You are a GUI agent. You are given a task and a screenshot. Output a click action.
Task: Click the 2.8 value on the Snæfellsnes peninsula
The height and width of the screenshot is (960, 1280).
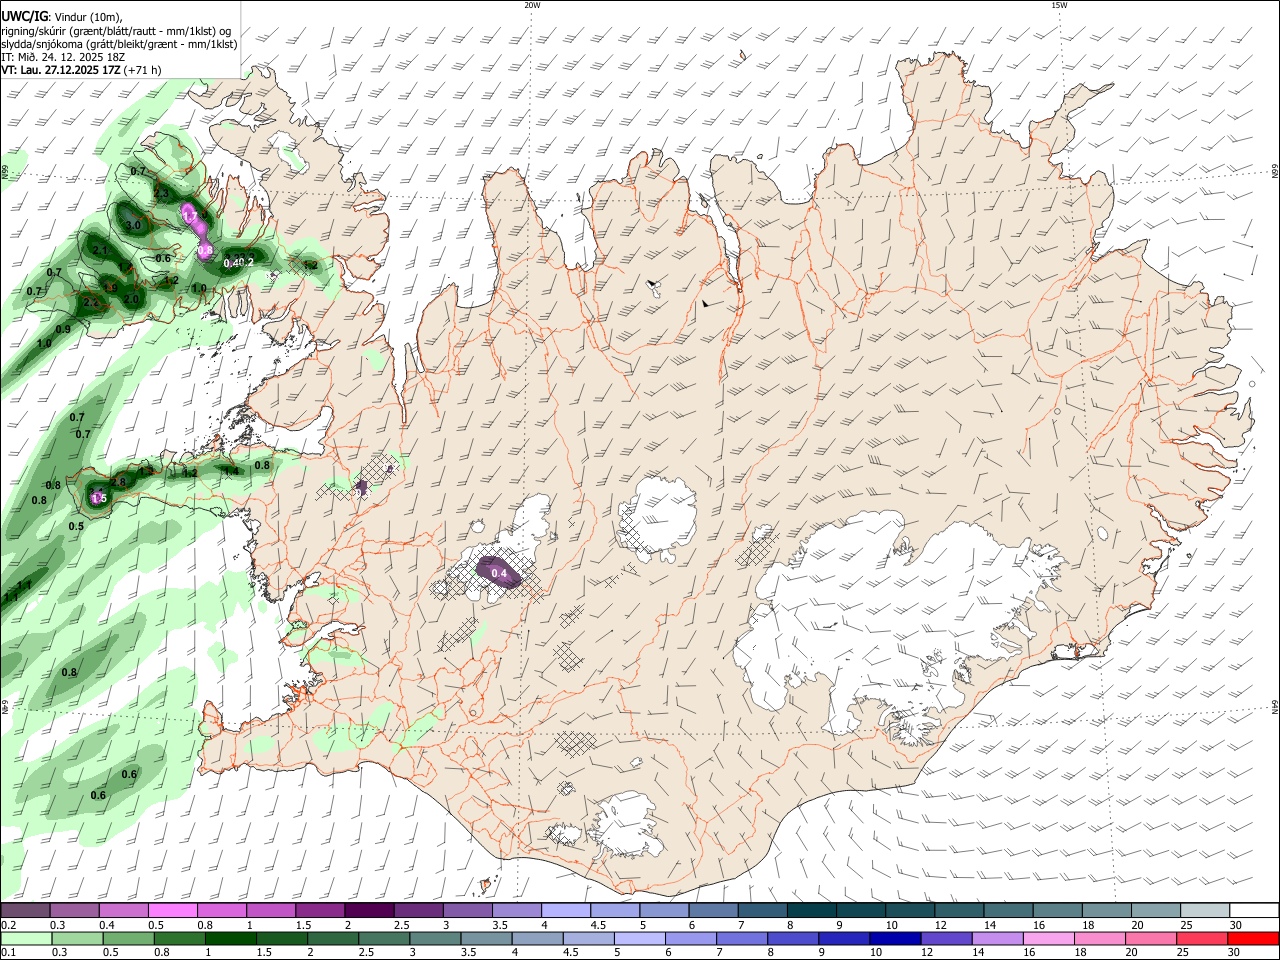point(118,483)
